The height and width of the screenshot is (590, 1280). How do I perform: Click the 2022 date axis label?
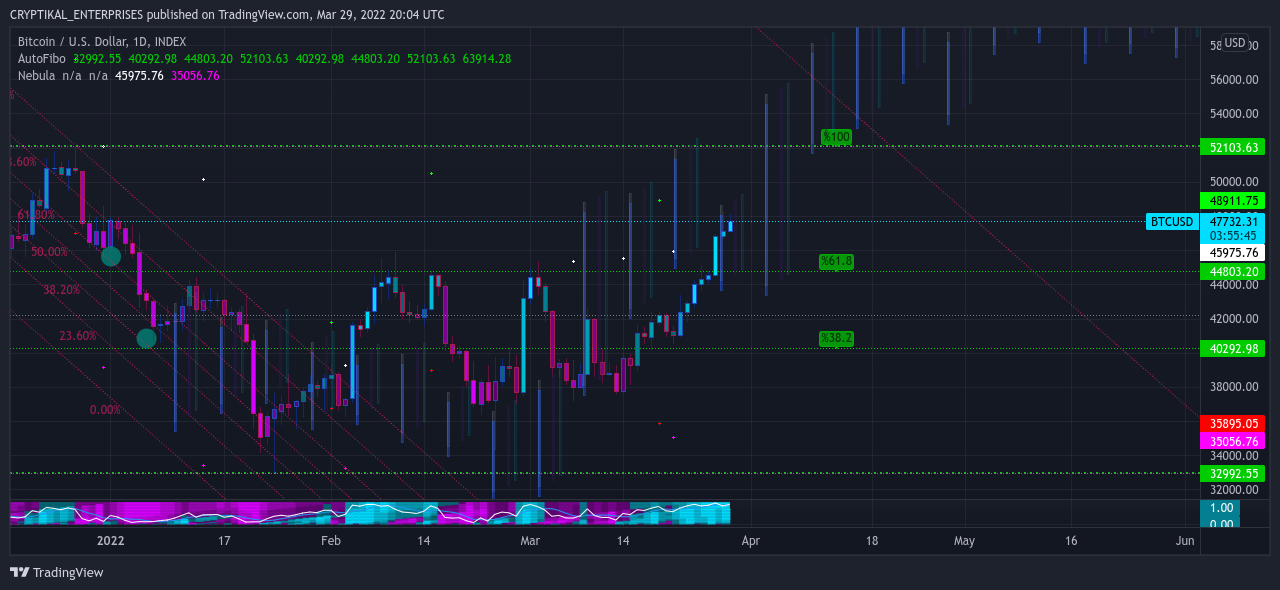(x=110, y=540)
